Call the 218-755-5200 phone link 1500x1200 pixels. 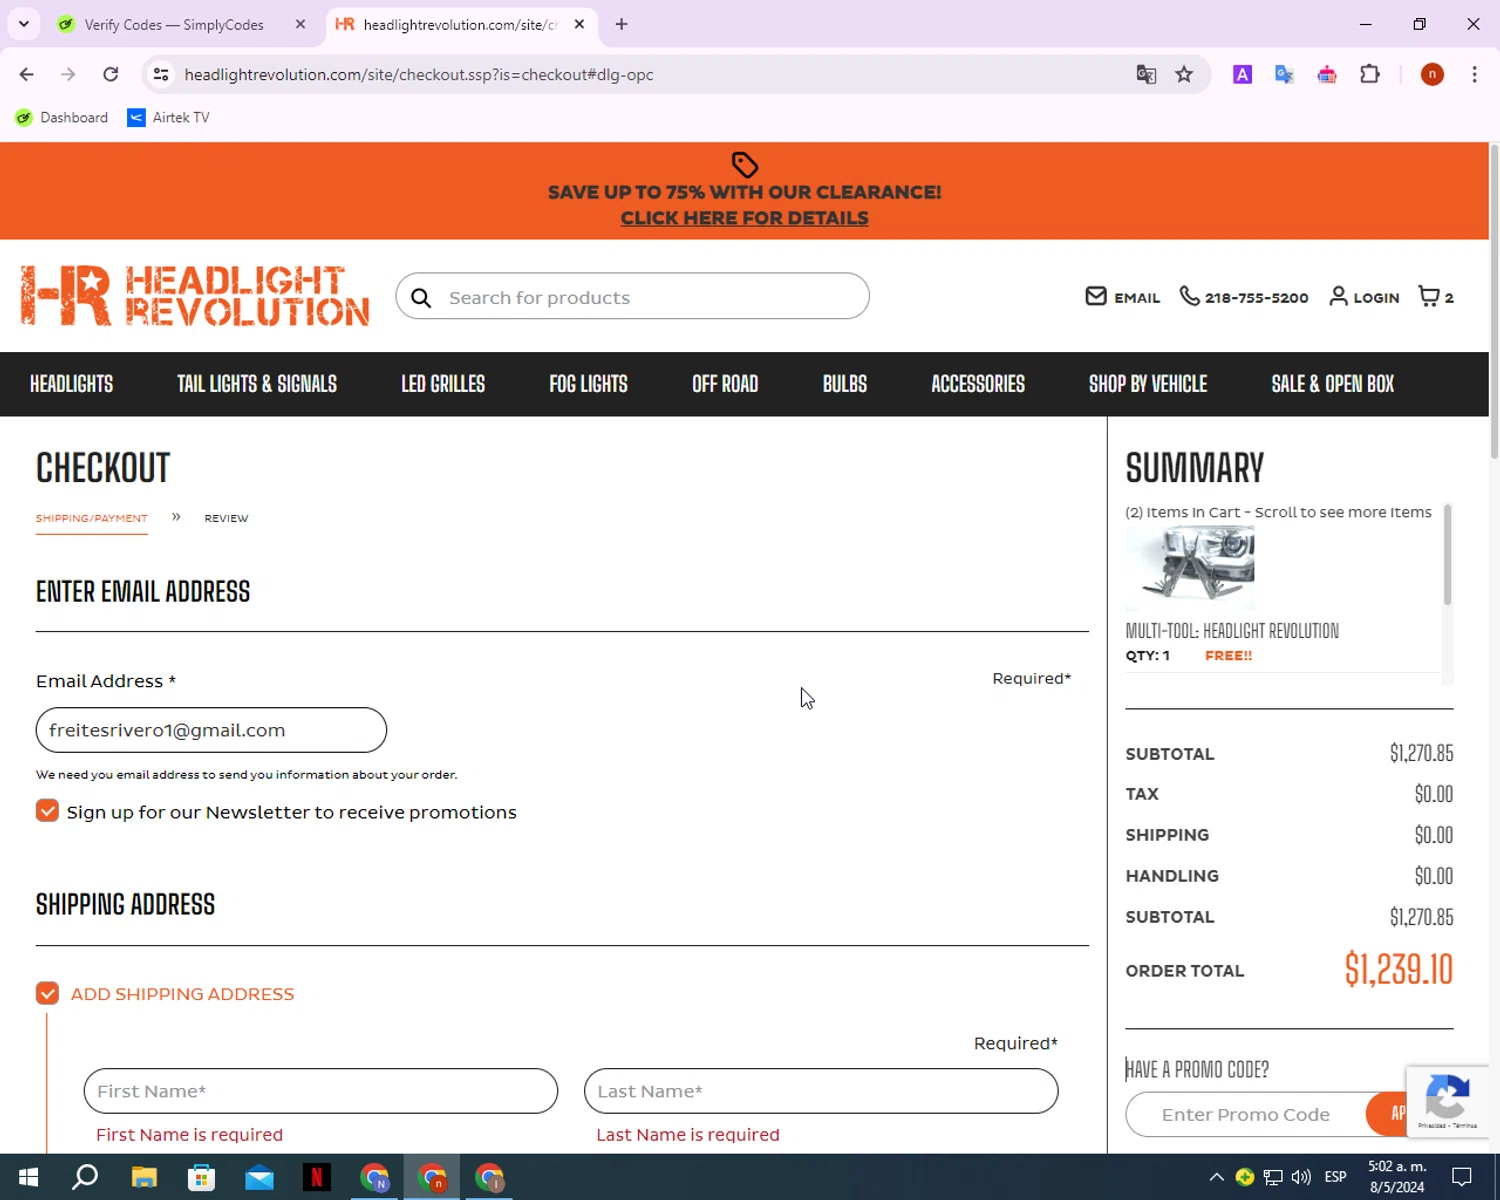click(x=1244, y=297)
